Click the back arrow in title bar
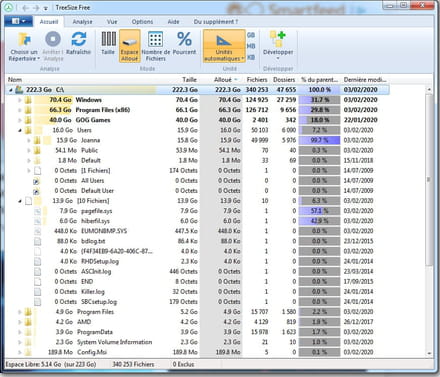The image size is (440, 377). tap(26, 8)
